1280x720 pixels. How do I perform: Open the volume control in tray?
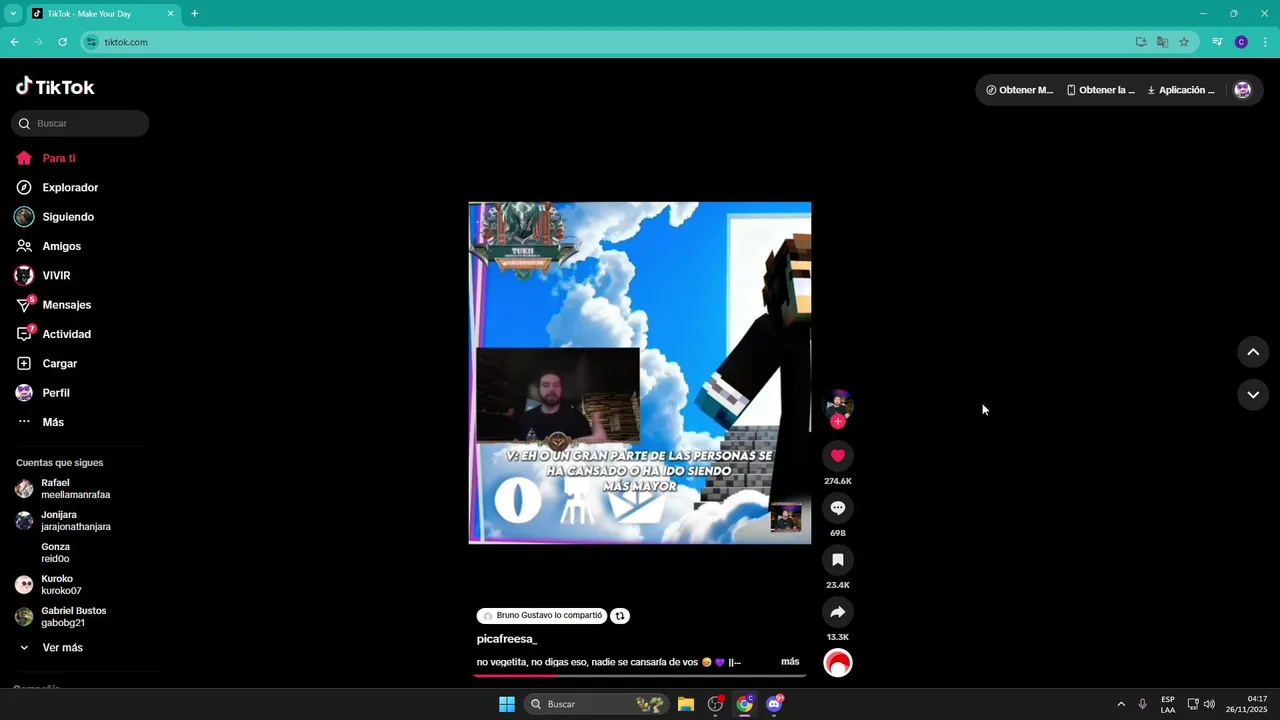coord(1209,704)
